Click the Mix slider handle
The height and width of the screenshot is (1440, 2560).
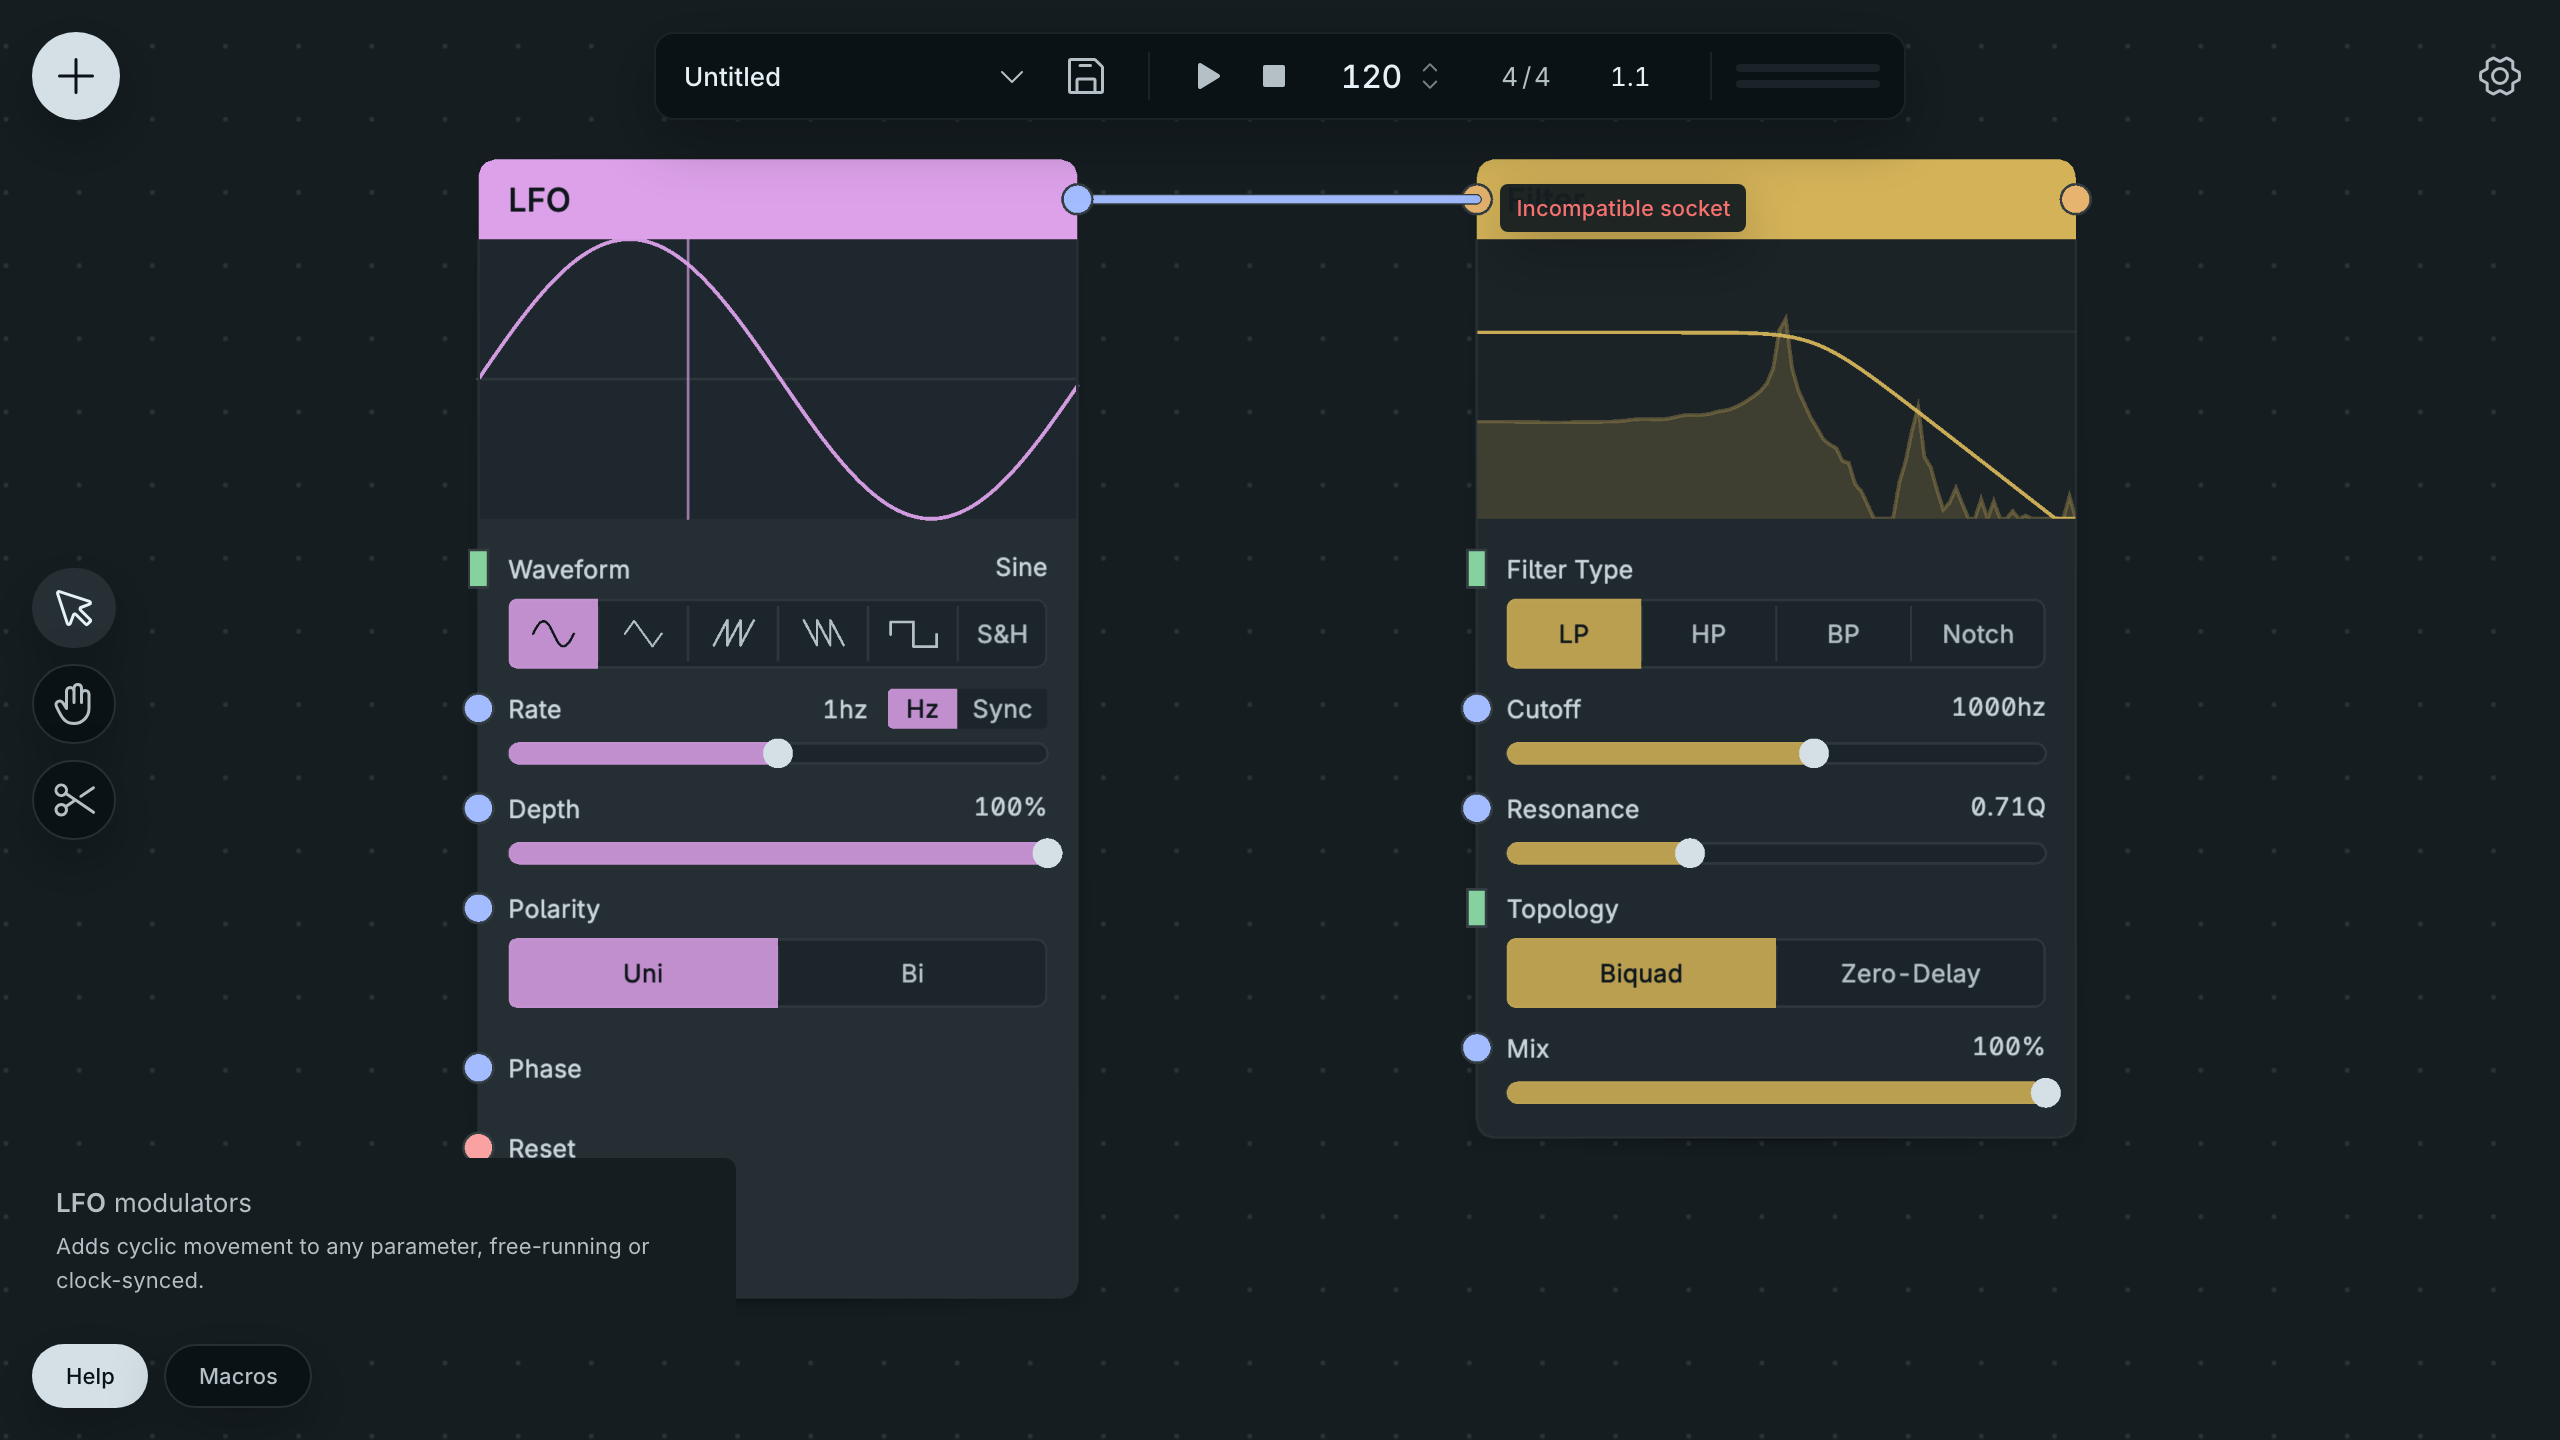pyautogui.click(x=2045, y=1093)
